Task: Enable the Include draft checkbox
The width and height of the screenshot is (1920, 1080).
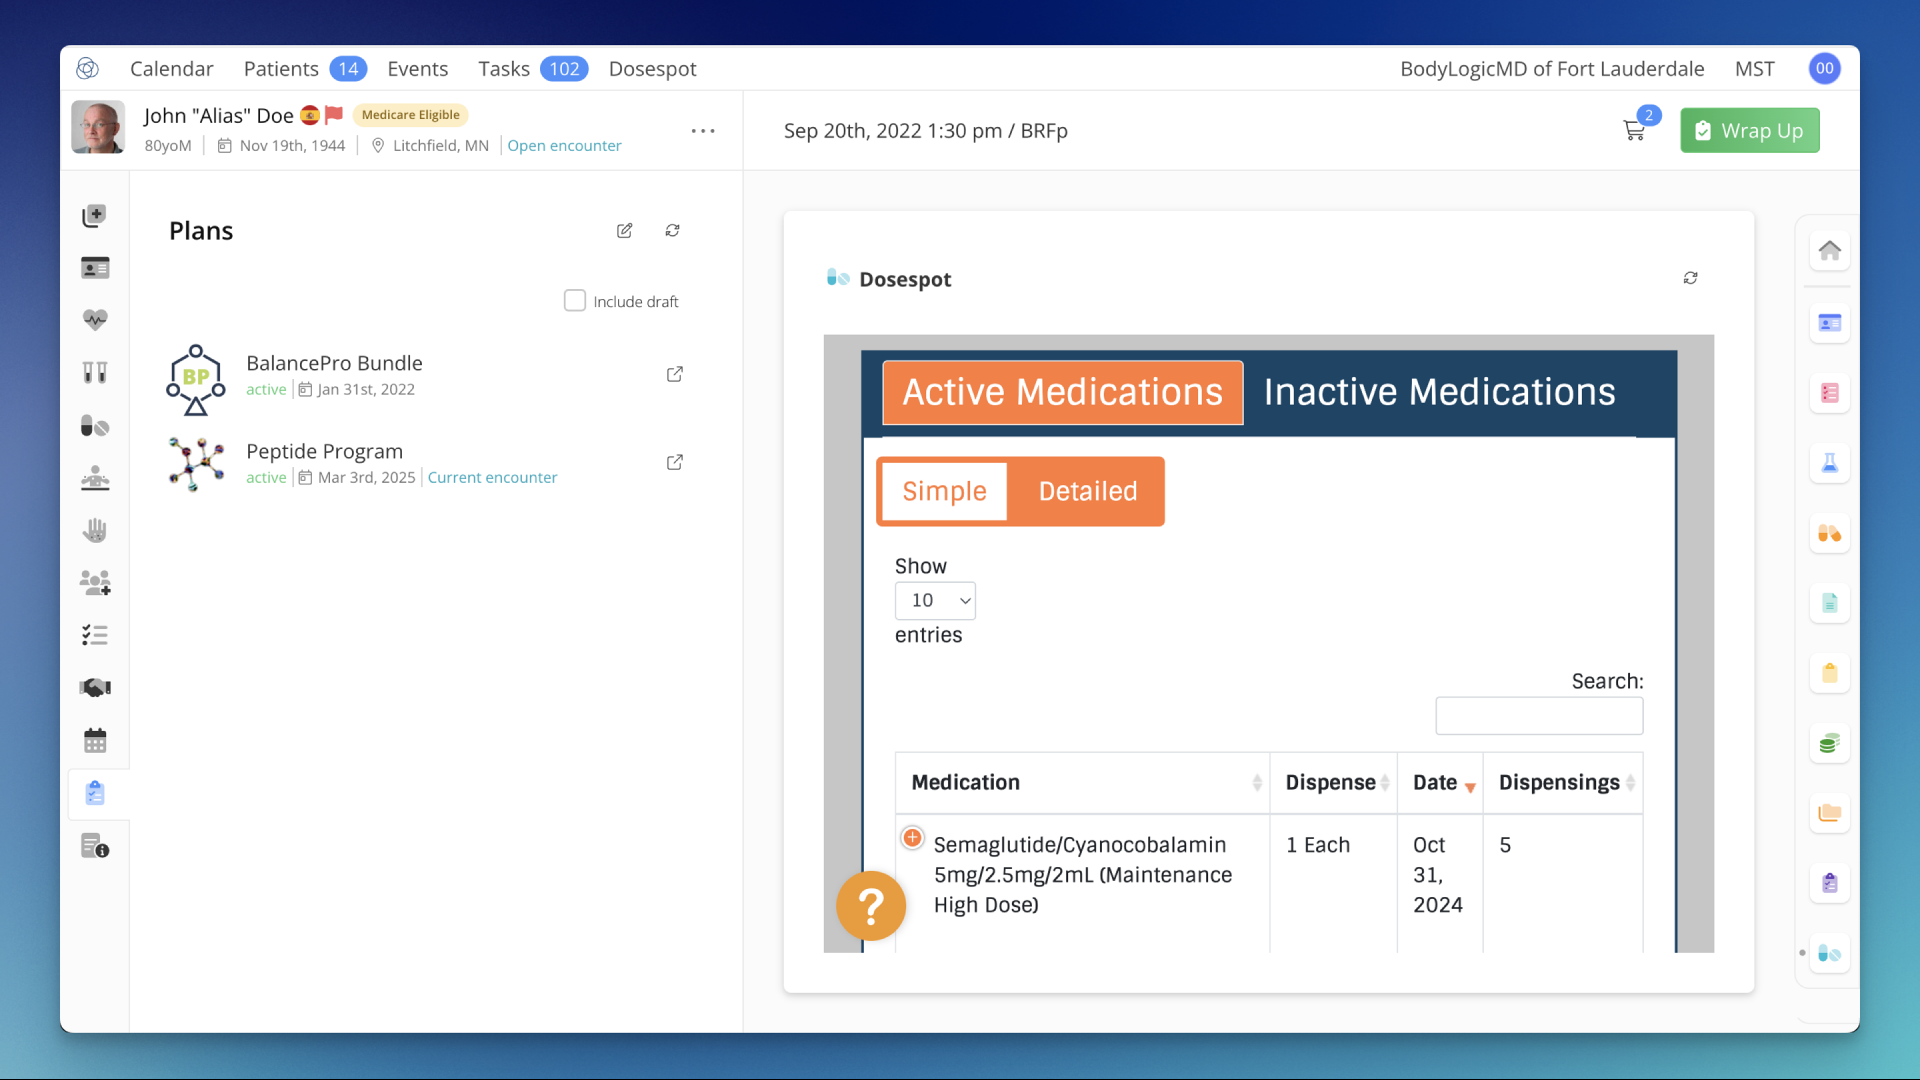Action: [575, 300]
